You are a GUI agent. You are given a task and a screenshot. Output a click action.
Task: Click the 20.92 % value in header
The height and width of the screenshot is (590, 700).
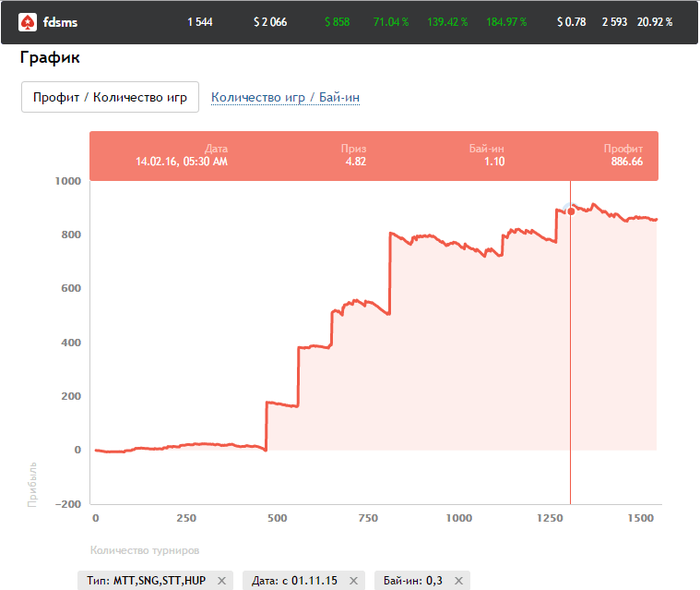click(655, 22)
